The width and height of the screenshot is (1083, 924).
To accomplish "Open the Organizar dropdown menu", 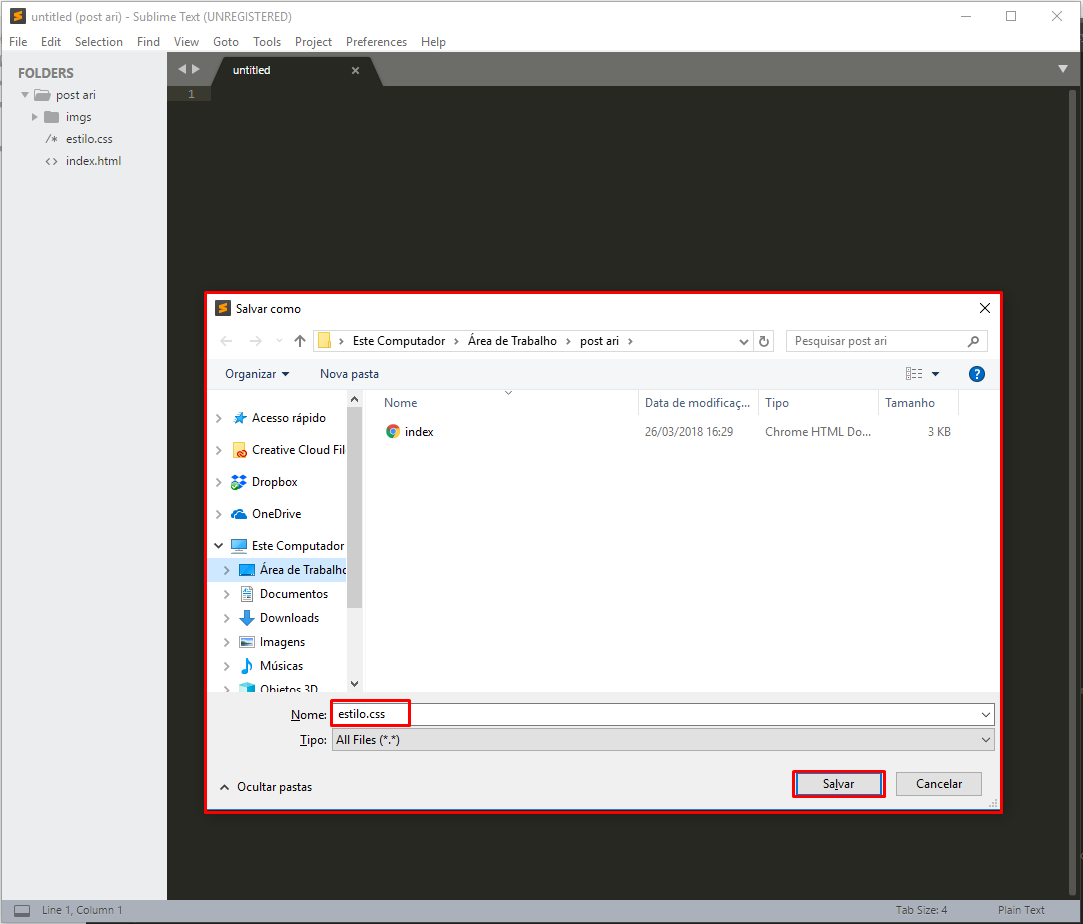I will coord(257,374).
